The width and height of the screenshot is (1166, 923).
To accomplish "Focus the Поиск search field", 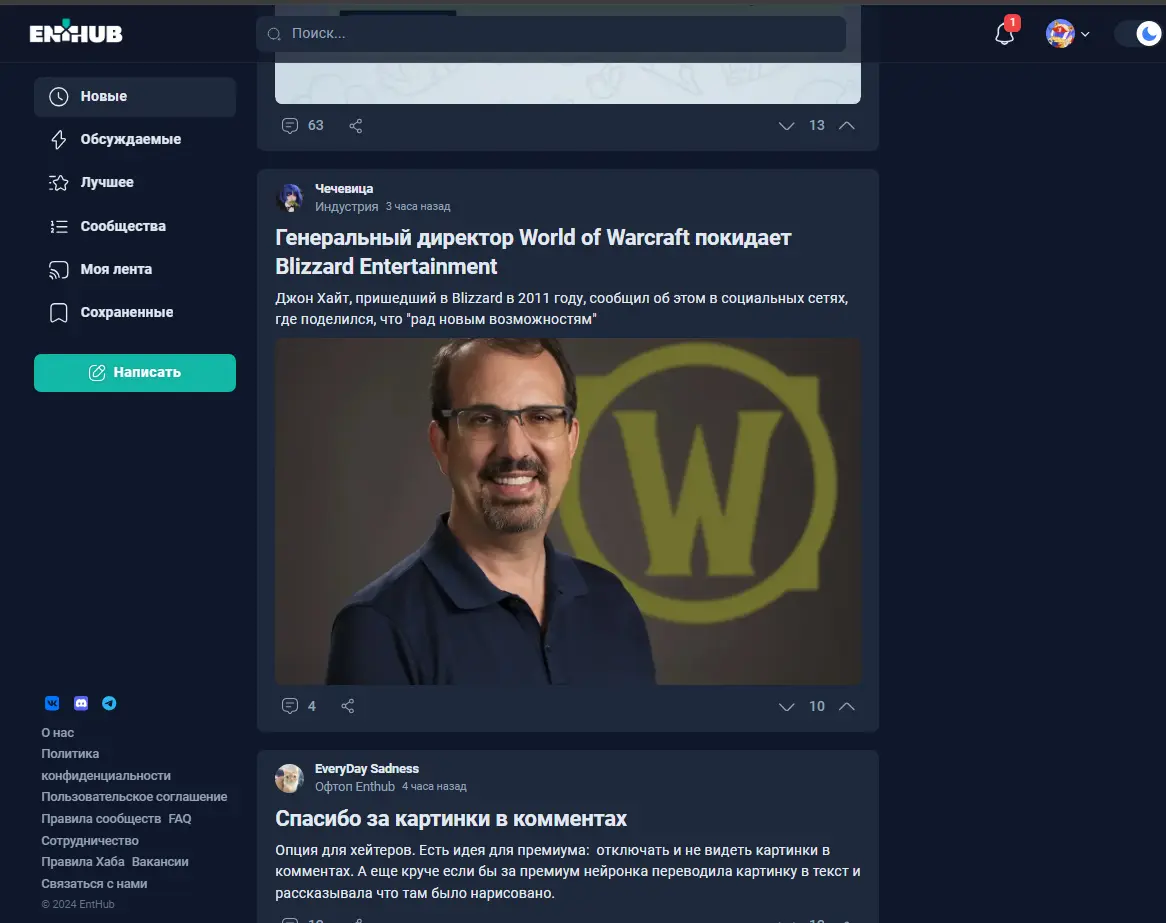I will (551, 33).
